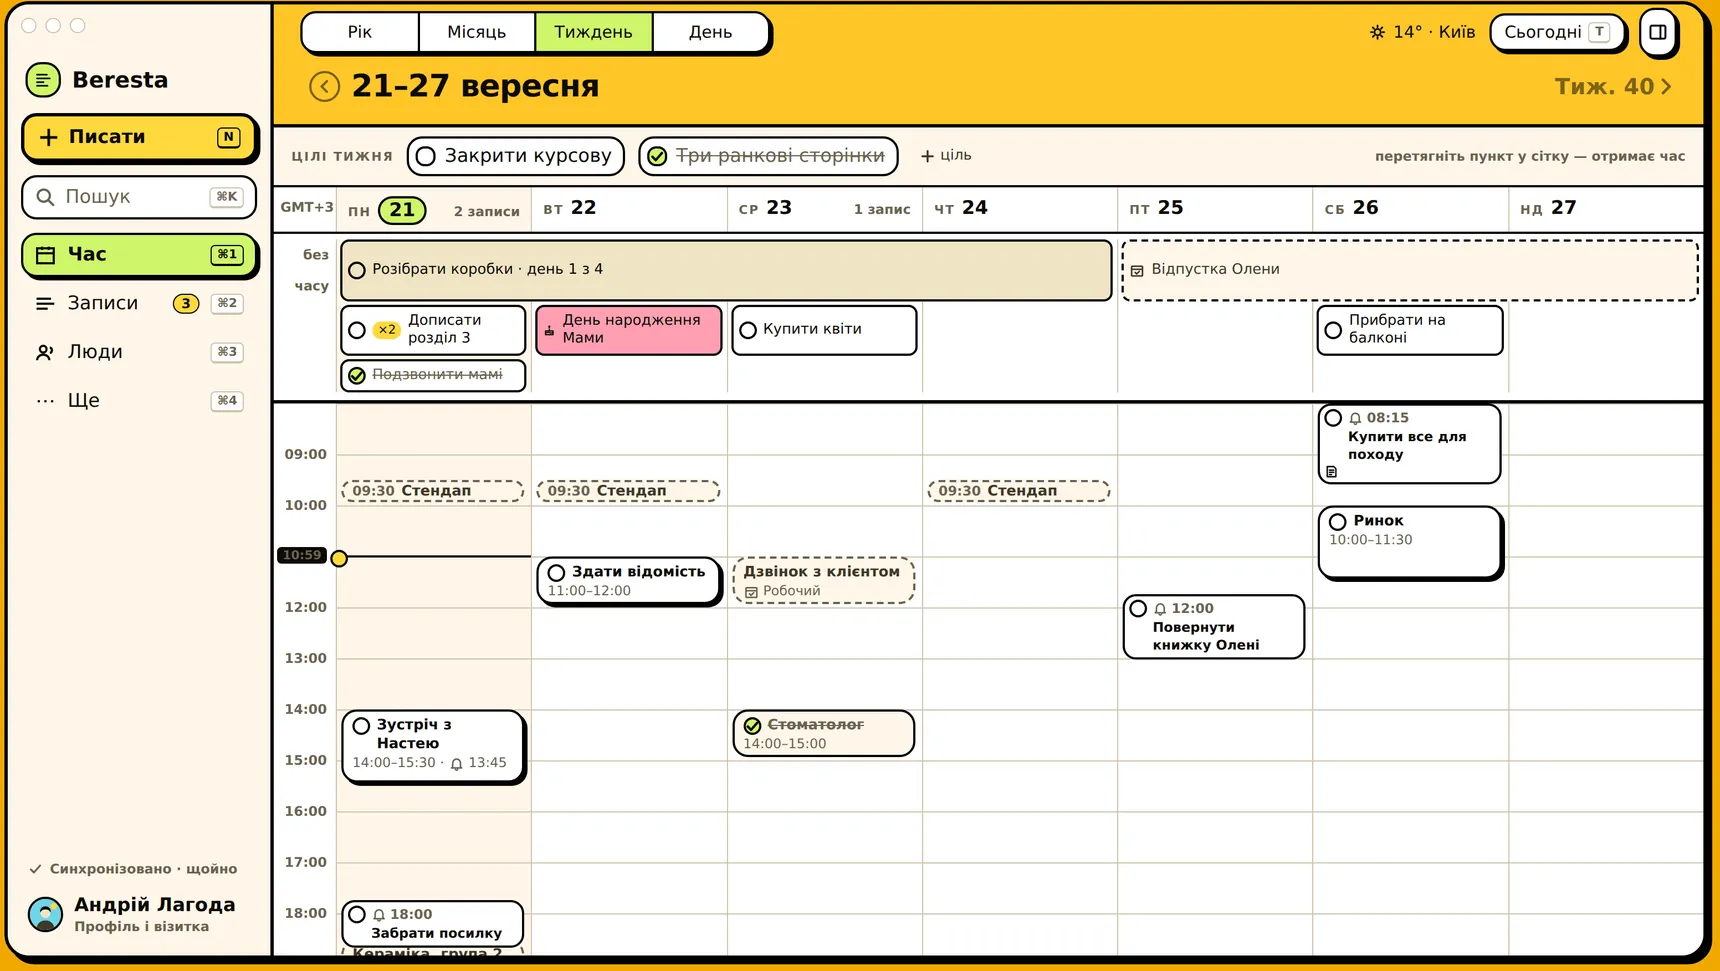Screen dimensions: 1720x971
Task: Toggle the side panel layout icon
Action: (1658, 32)
